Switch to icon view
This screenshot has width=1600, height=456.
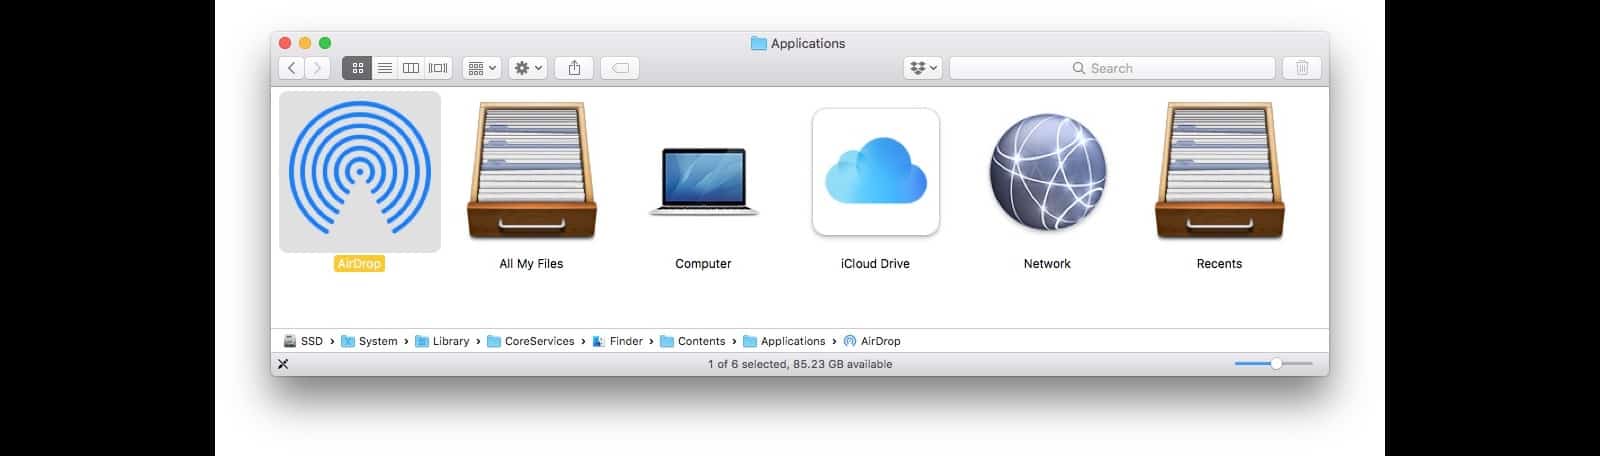(x=357, y=68)
